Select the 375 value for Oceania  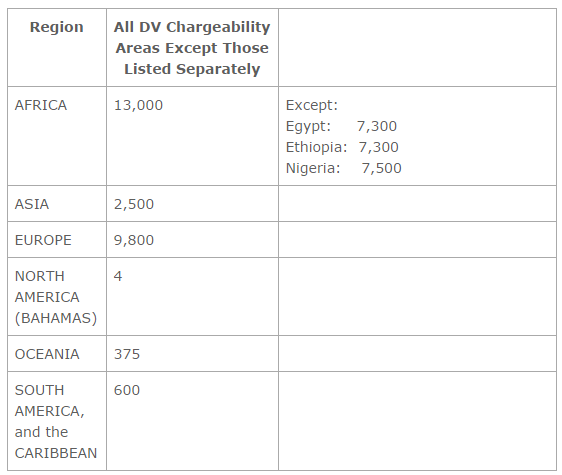pyautogui.click(x=127, y=354)
